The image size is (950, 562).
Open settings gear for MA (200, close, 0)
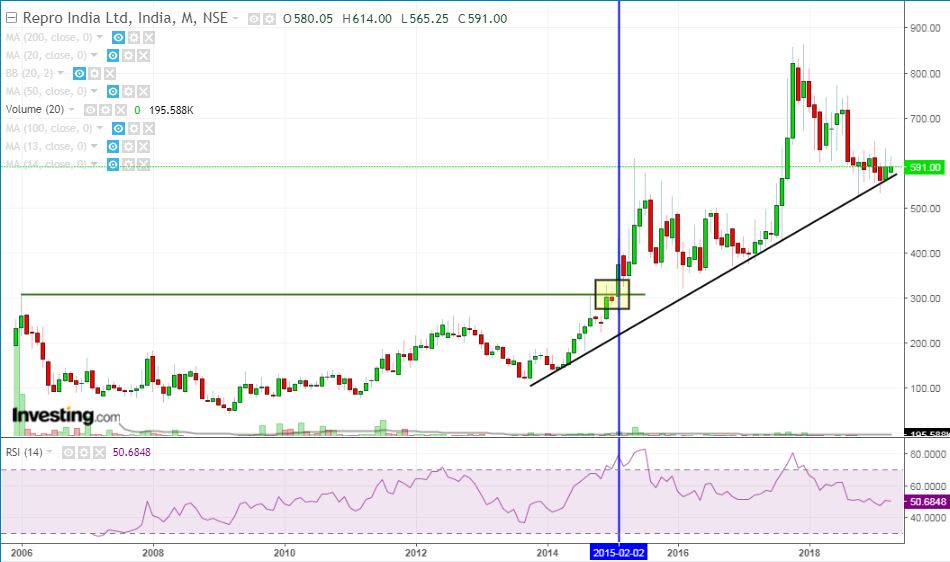pos(133,38)
